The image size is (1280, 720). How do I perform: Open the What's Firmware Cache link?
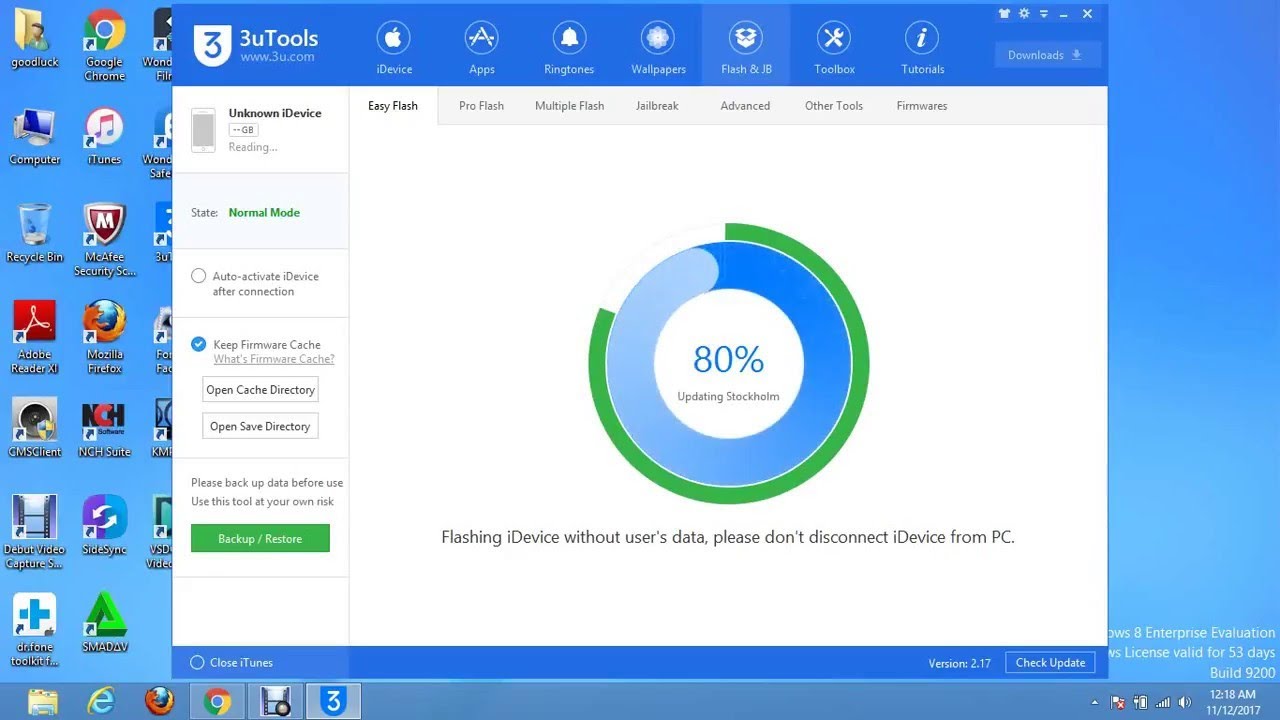click(x=274, y=359)
